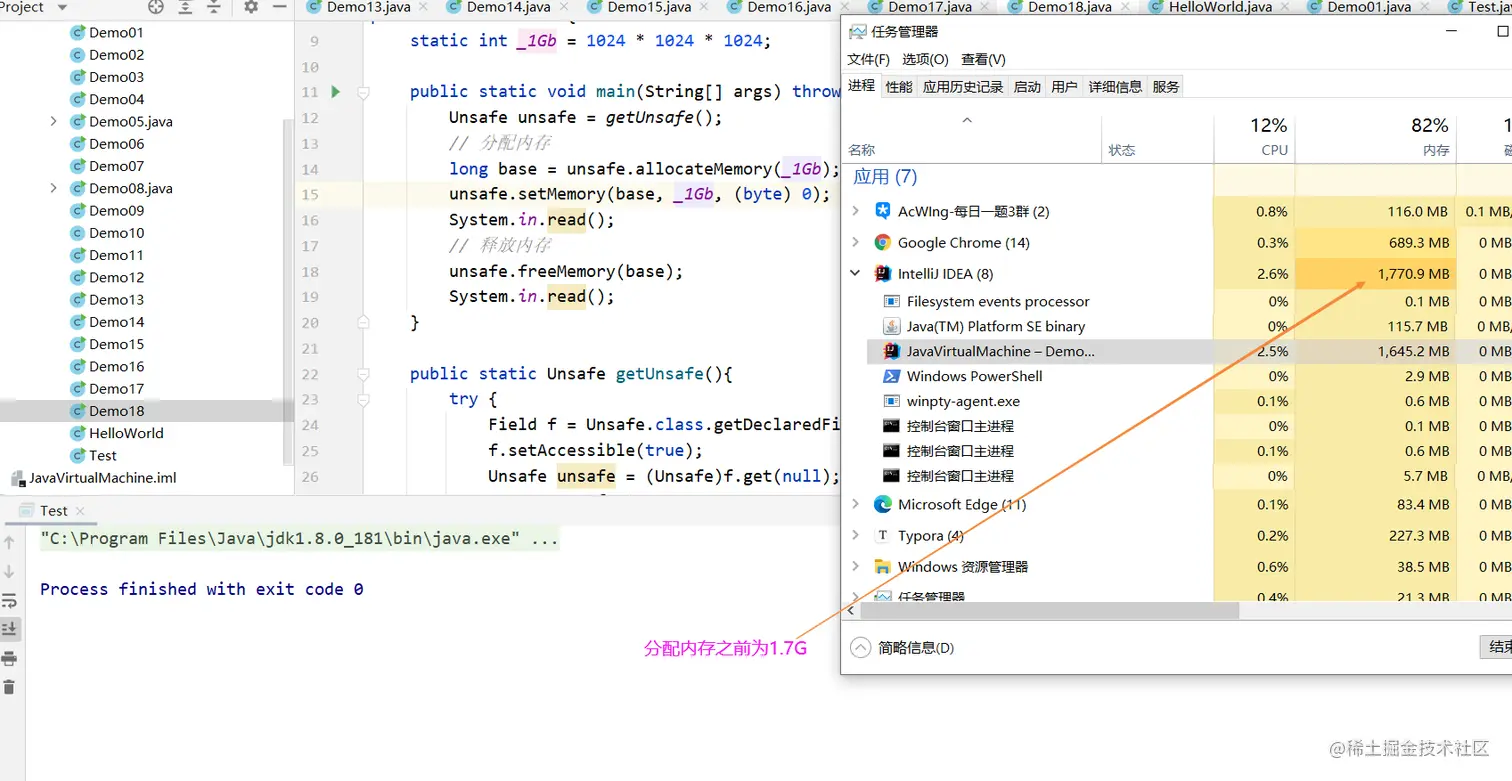Screen dimensions: 1512x781
Task: Toggle soft-wrap in the Run console
Action: click(9, 601)
